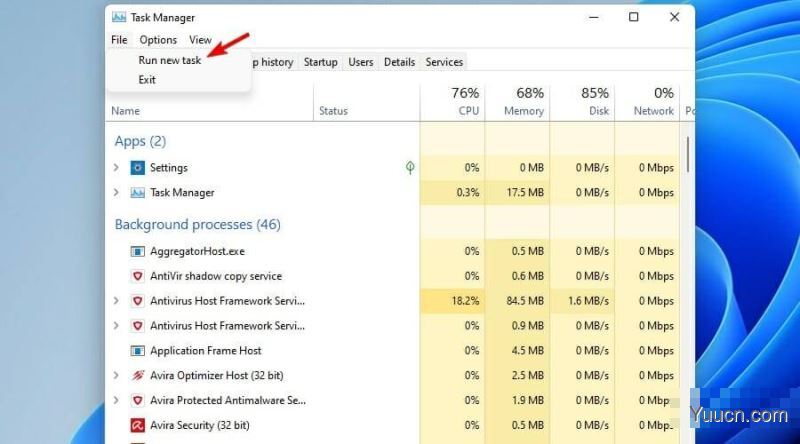Switch to the App history tab
The image size is (800, 444).
pos(273,62)
